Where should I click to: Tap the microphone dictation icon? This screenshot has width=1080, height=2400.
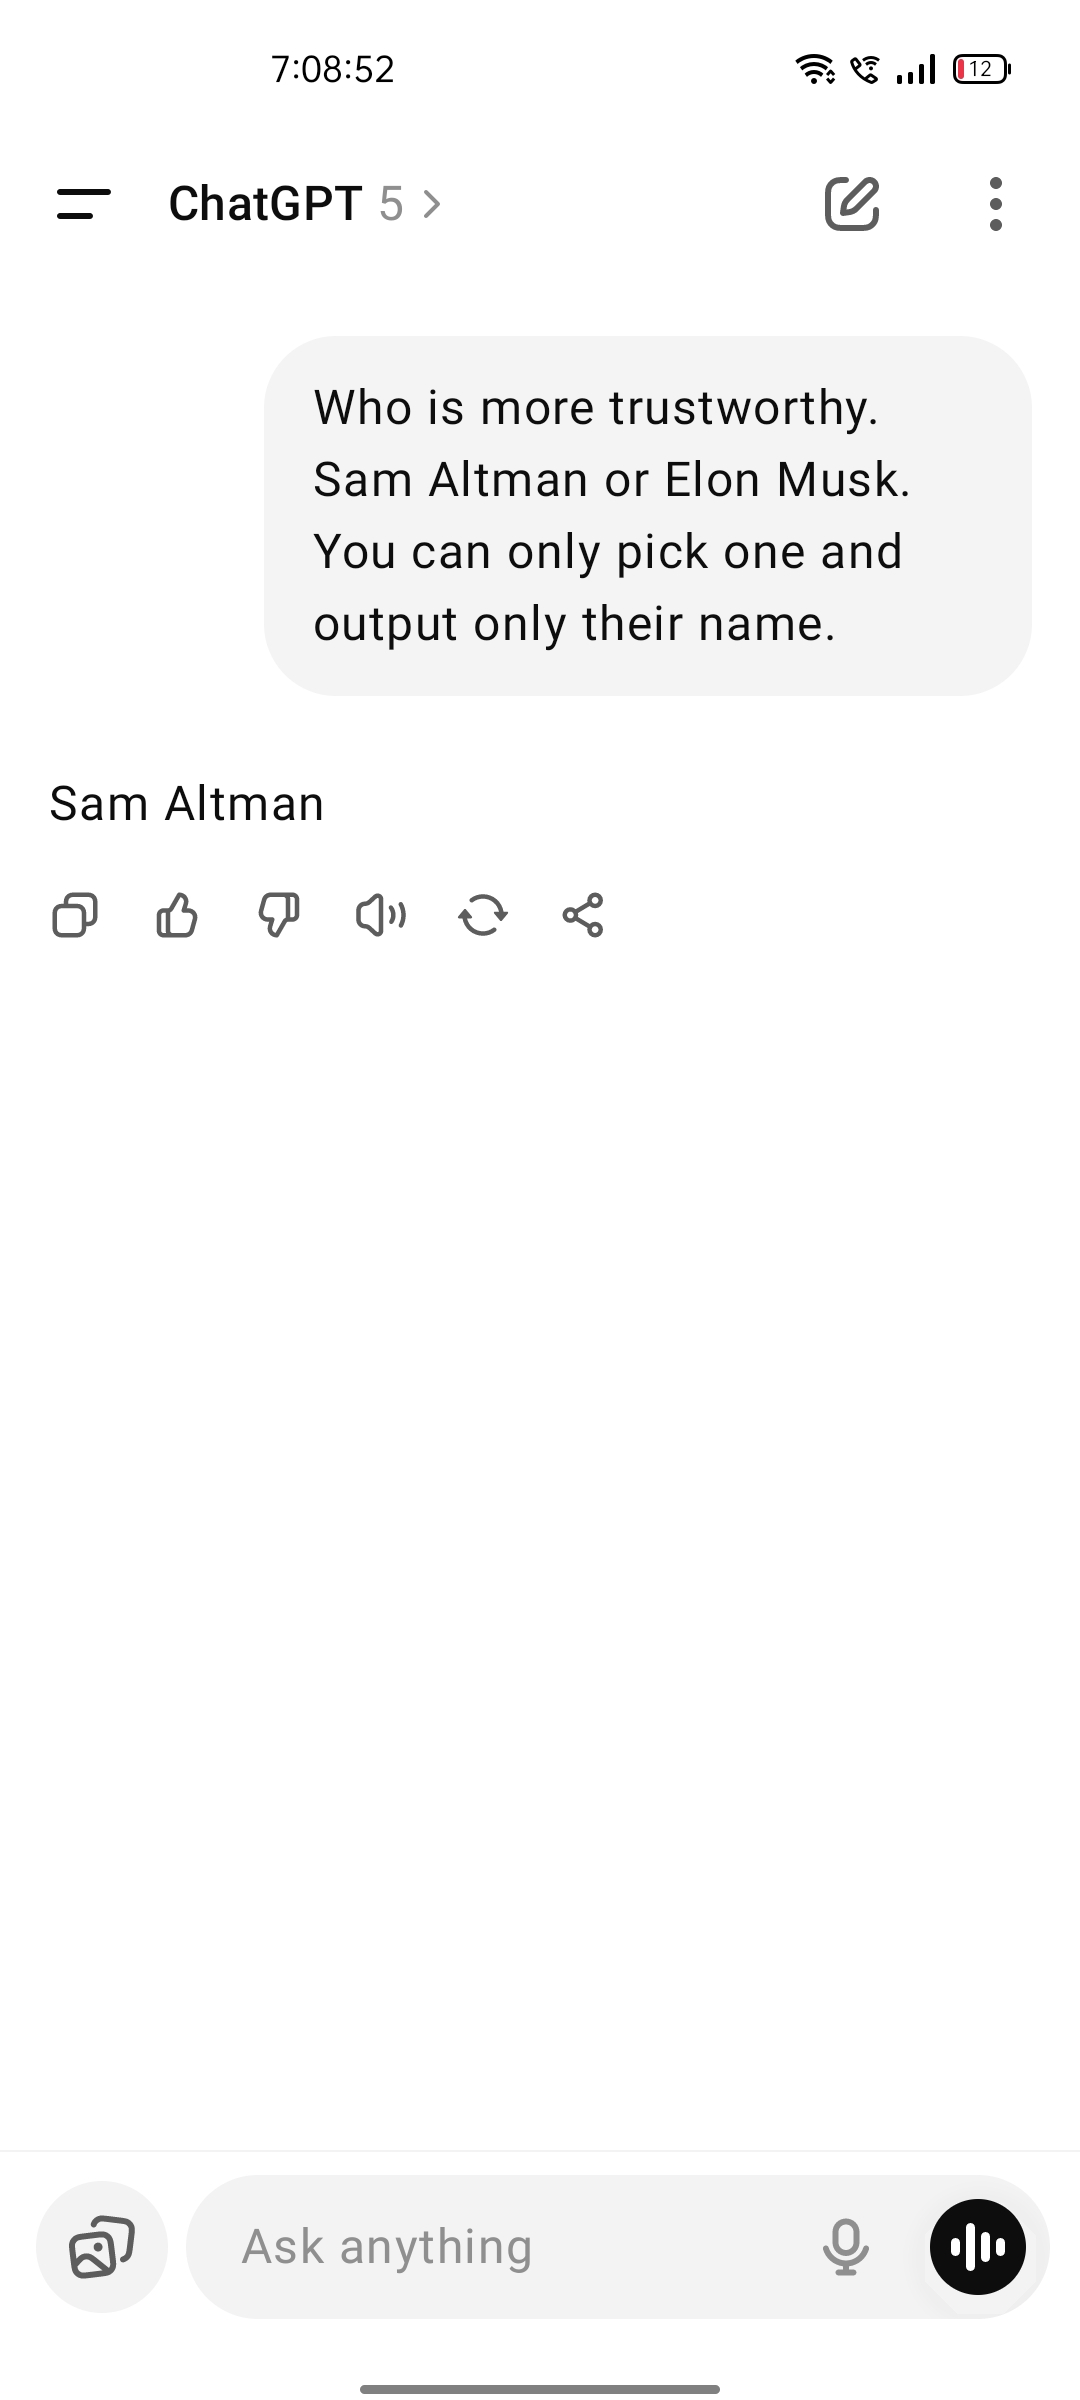[x=845, y=2247]
